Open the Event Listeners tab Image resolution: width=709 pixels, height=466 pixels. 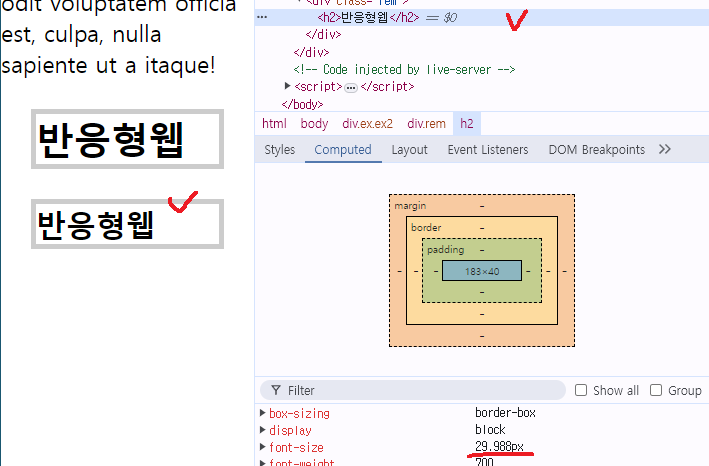pyautogui.click(x=488, y=150)
